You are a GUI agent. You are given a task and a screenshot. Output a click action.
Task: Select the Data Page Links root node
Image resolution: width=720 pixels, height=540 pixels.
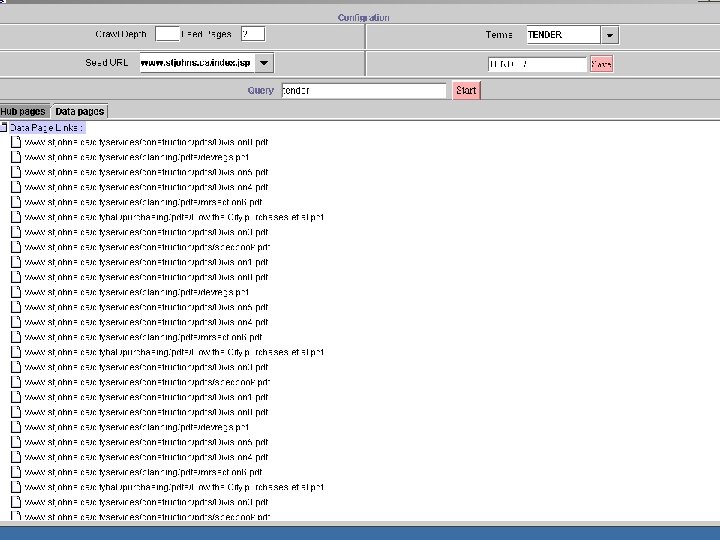click(x=47, y=128)
